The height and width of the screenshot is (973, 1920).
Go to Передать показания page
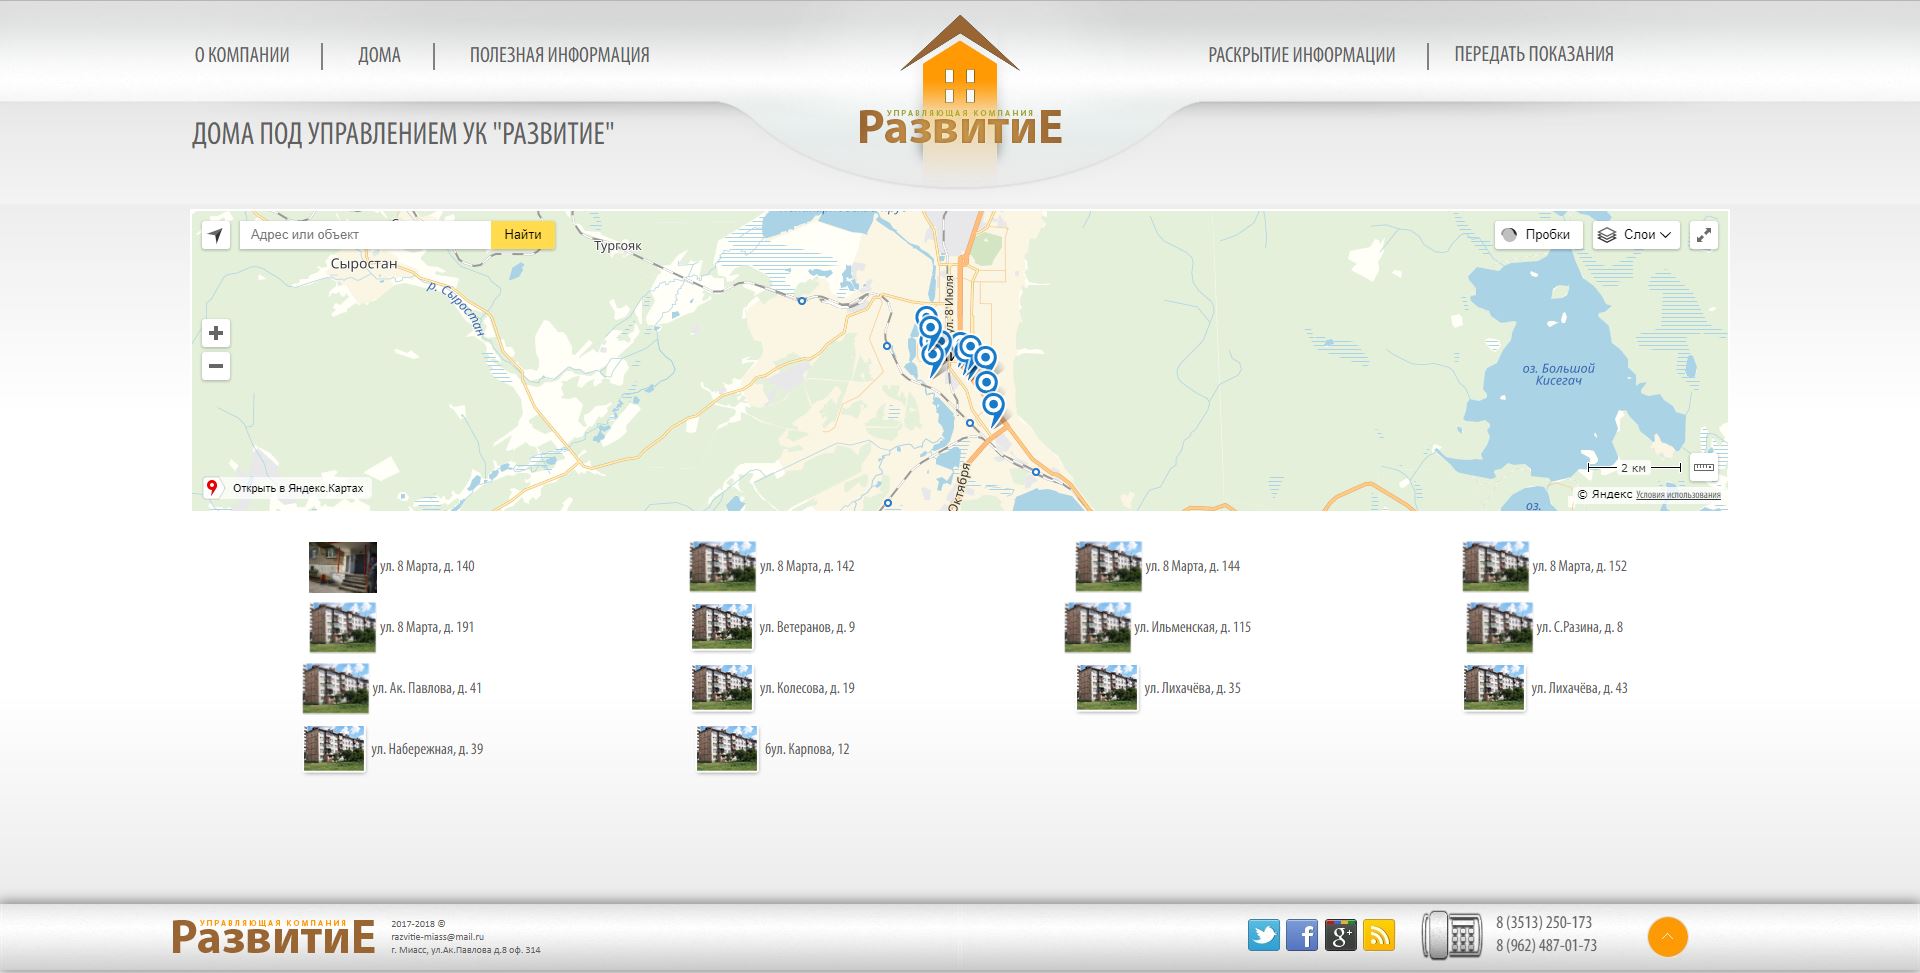point(1534,54)
